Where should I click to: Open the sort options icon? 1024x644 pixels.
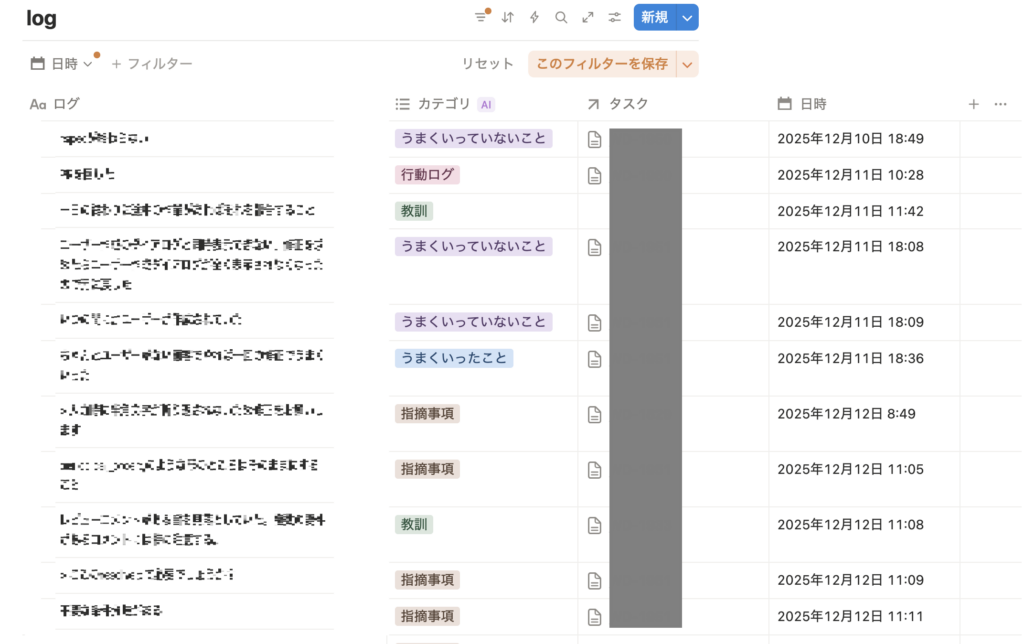click(x=508, y=17)
